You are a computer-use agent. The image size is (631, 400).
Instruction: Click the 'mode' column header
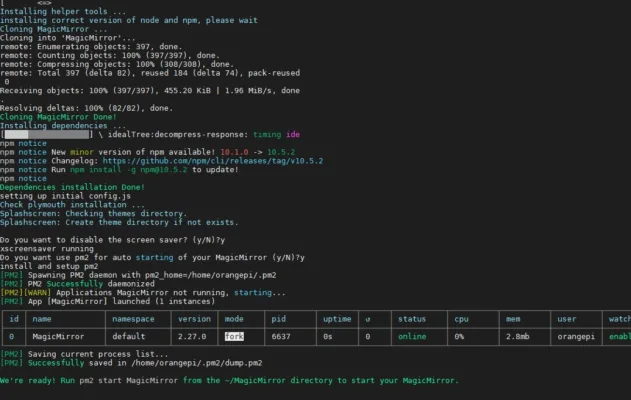pos(234,319)
